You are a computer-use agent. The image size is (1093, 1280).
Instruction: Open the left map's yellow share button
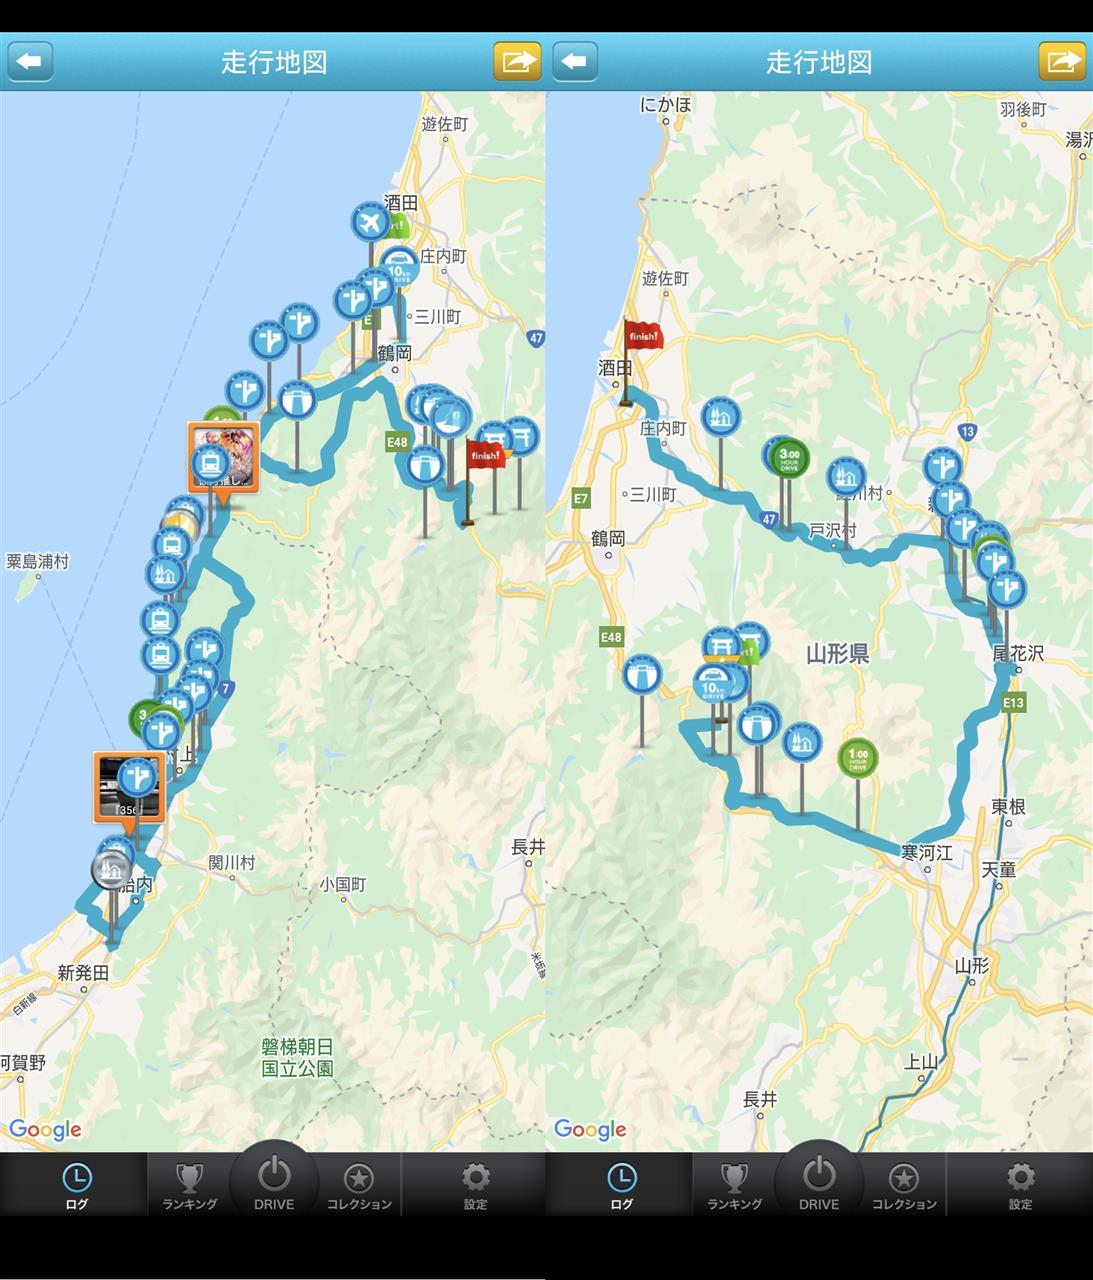[517, 62]
